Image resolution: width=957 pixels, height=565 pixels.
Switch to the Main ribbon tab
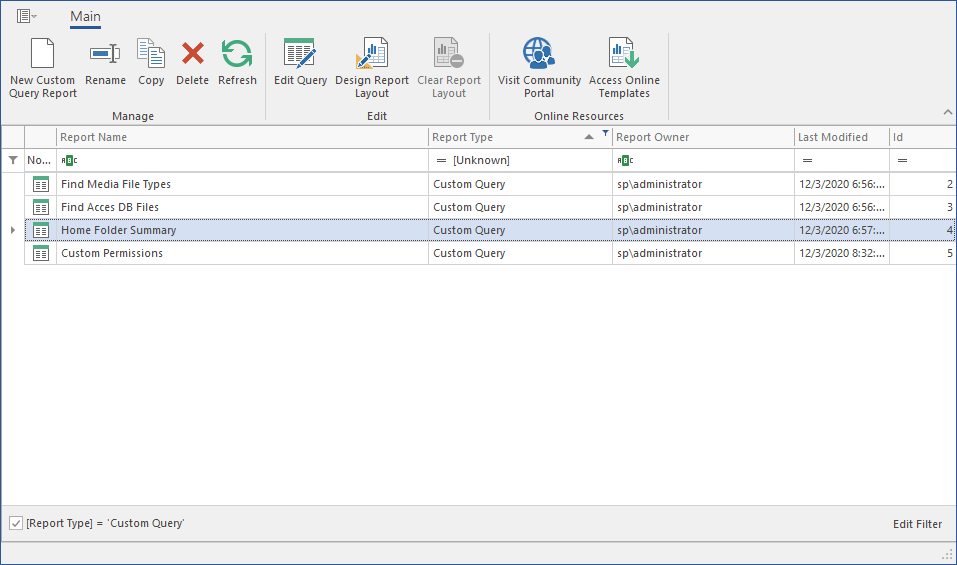click(85, 16)
